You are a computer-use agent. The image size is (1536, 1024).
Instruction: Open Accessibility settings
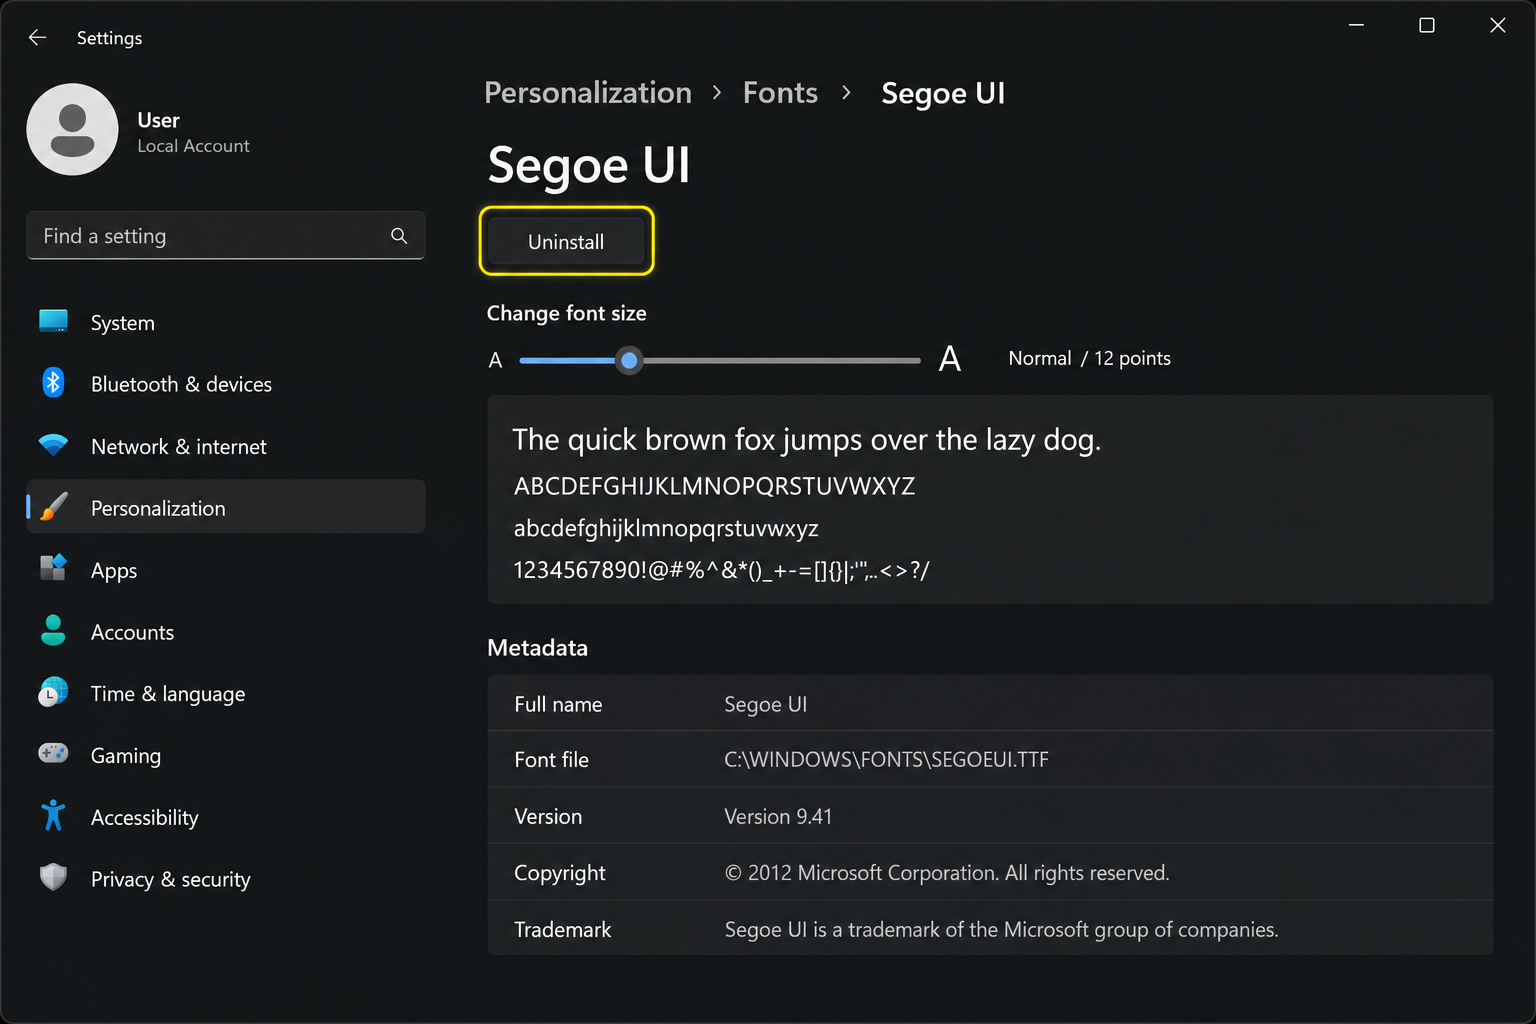tap(226, 817)
